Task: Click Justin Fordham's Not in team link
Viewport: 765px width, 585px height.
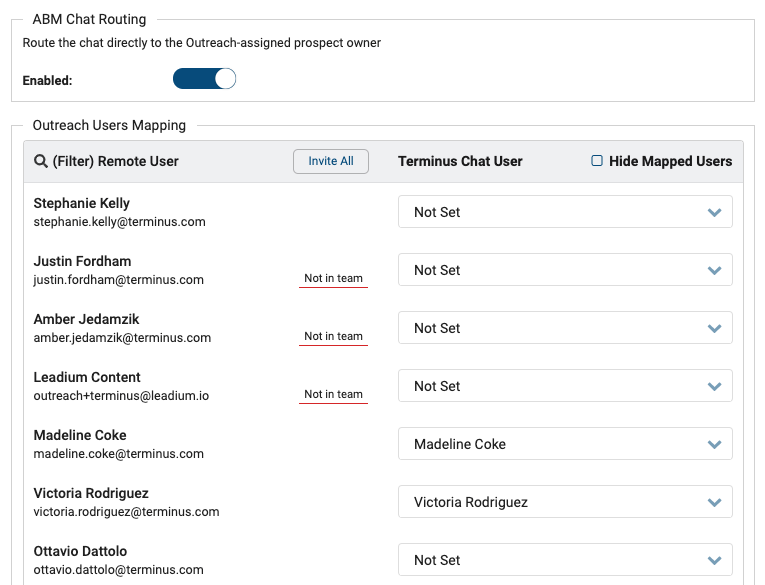Action: click(333, 278)
